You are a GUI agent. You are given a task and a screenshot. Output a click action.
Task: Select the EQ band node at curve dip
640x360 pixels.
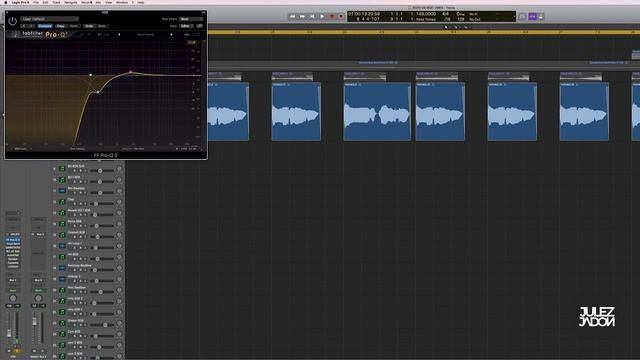(98, 92)
